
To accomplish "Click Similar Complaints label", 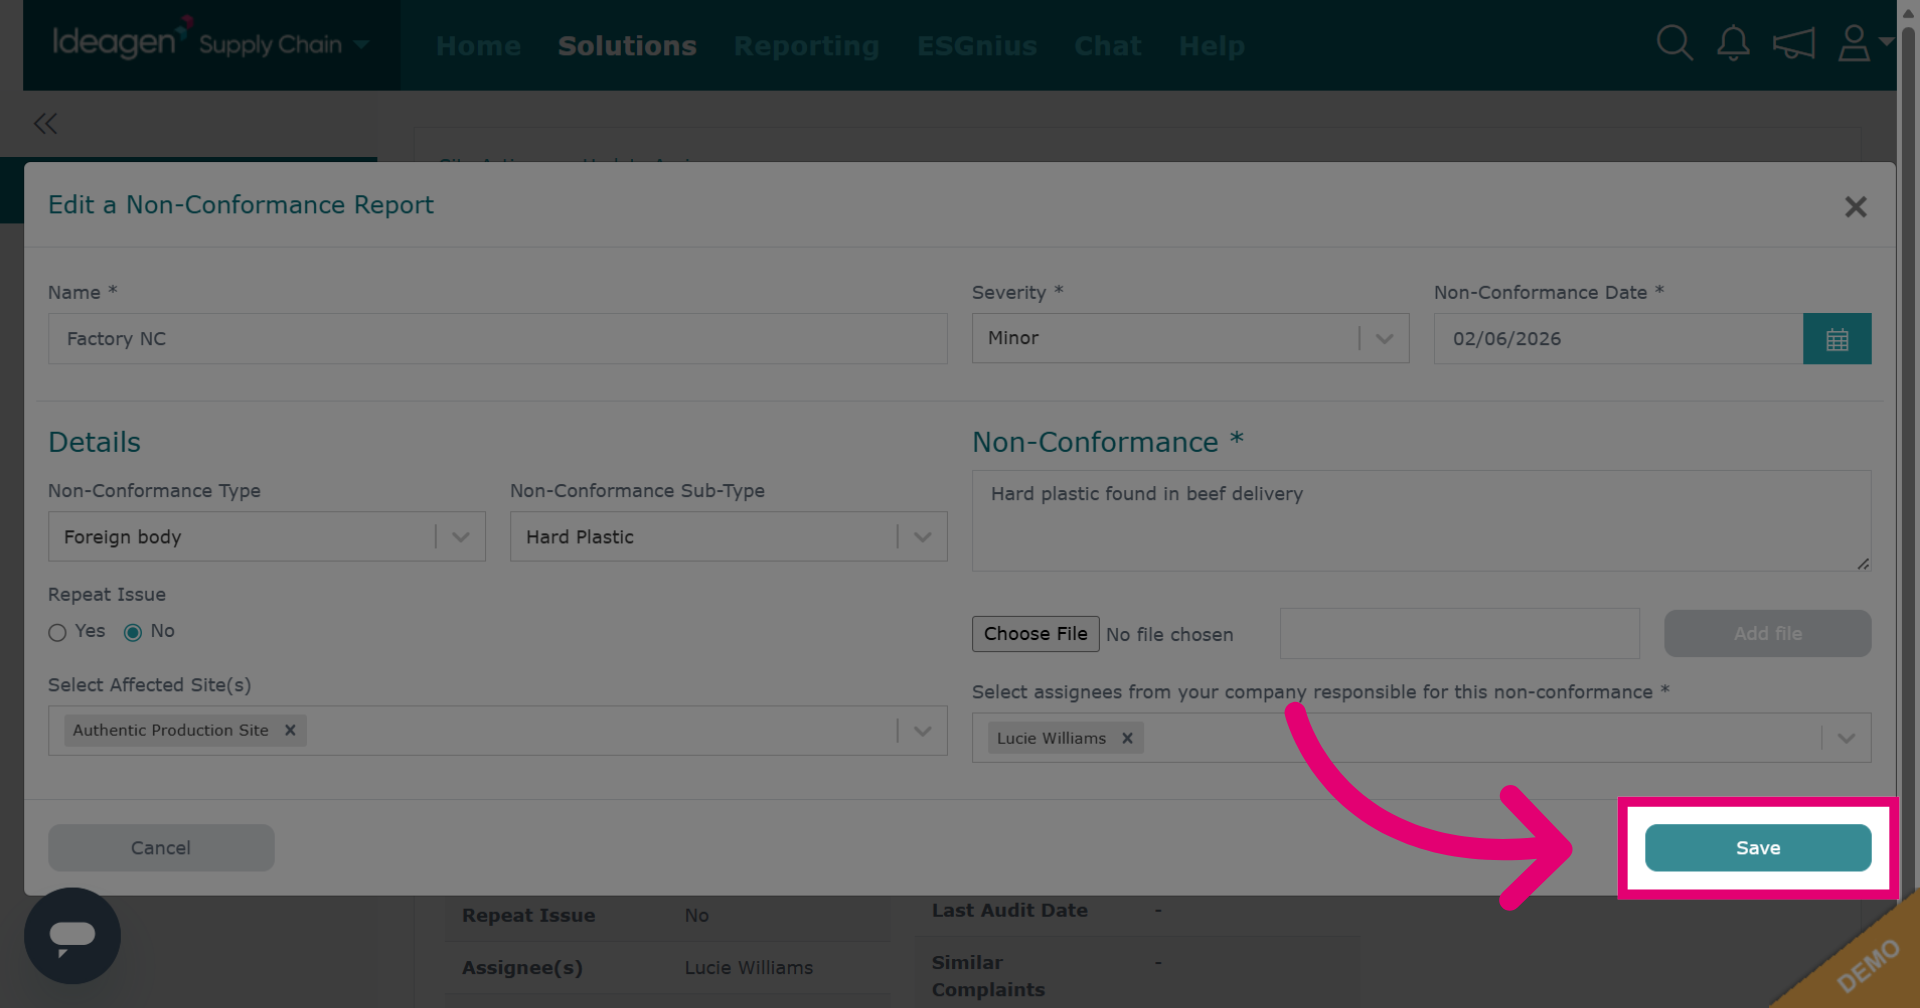I will [988, 976].
